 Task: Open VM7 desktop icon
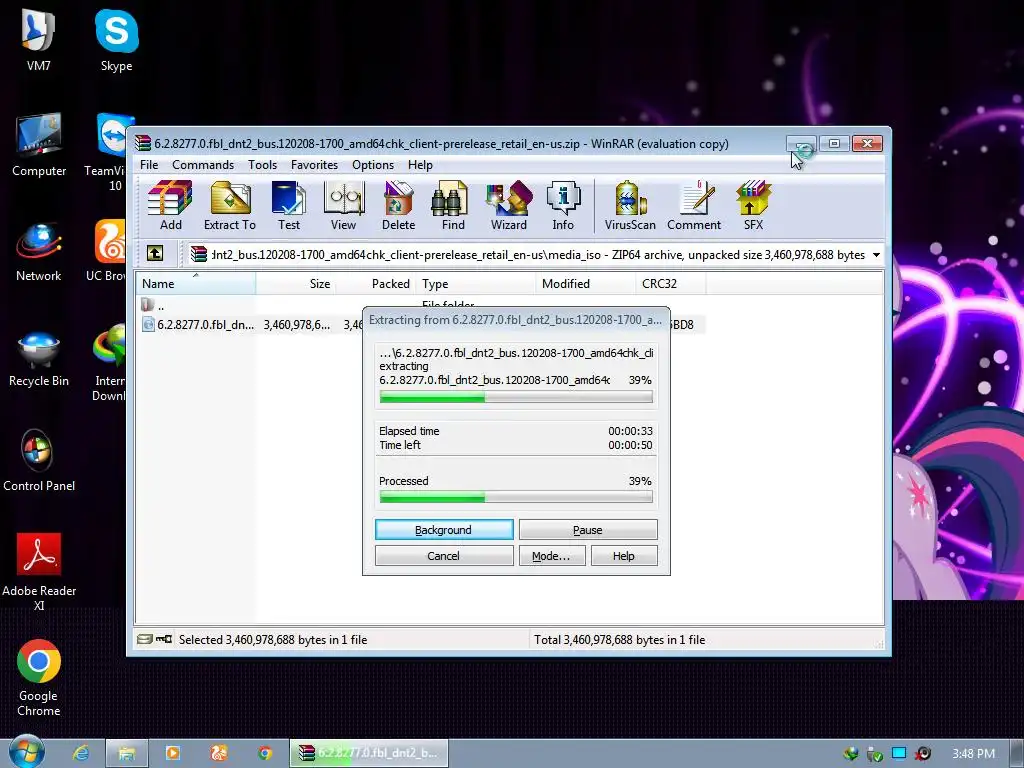(x=39, y=39)
